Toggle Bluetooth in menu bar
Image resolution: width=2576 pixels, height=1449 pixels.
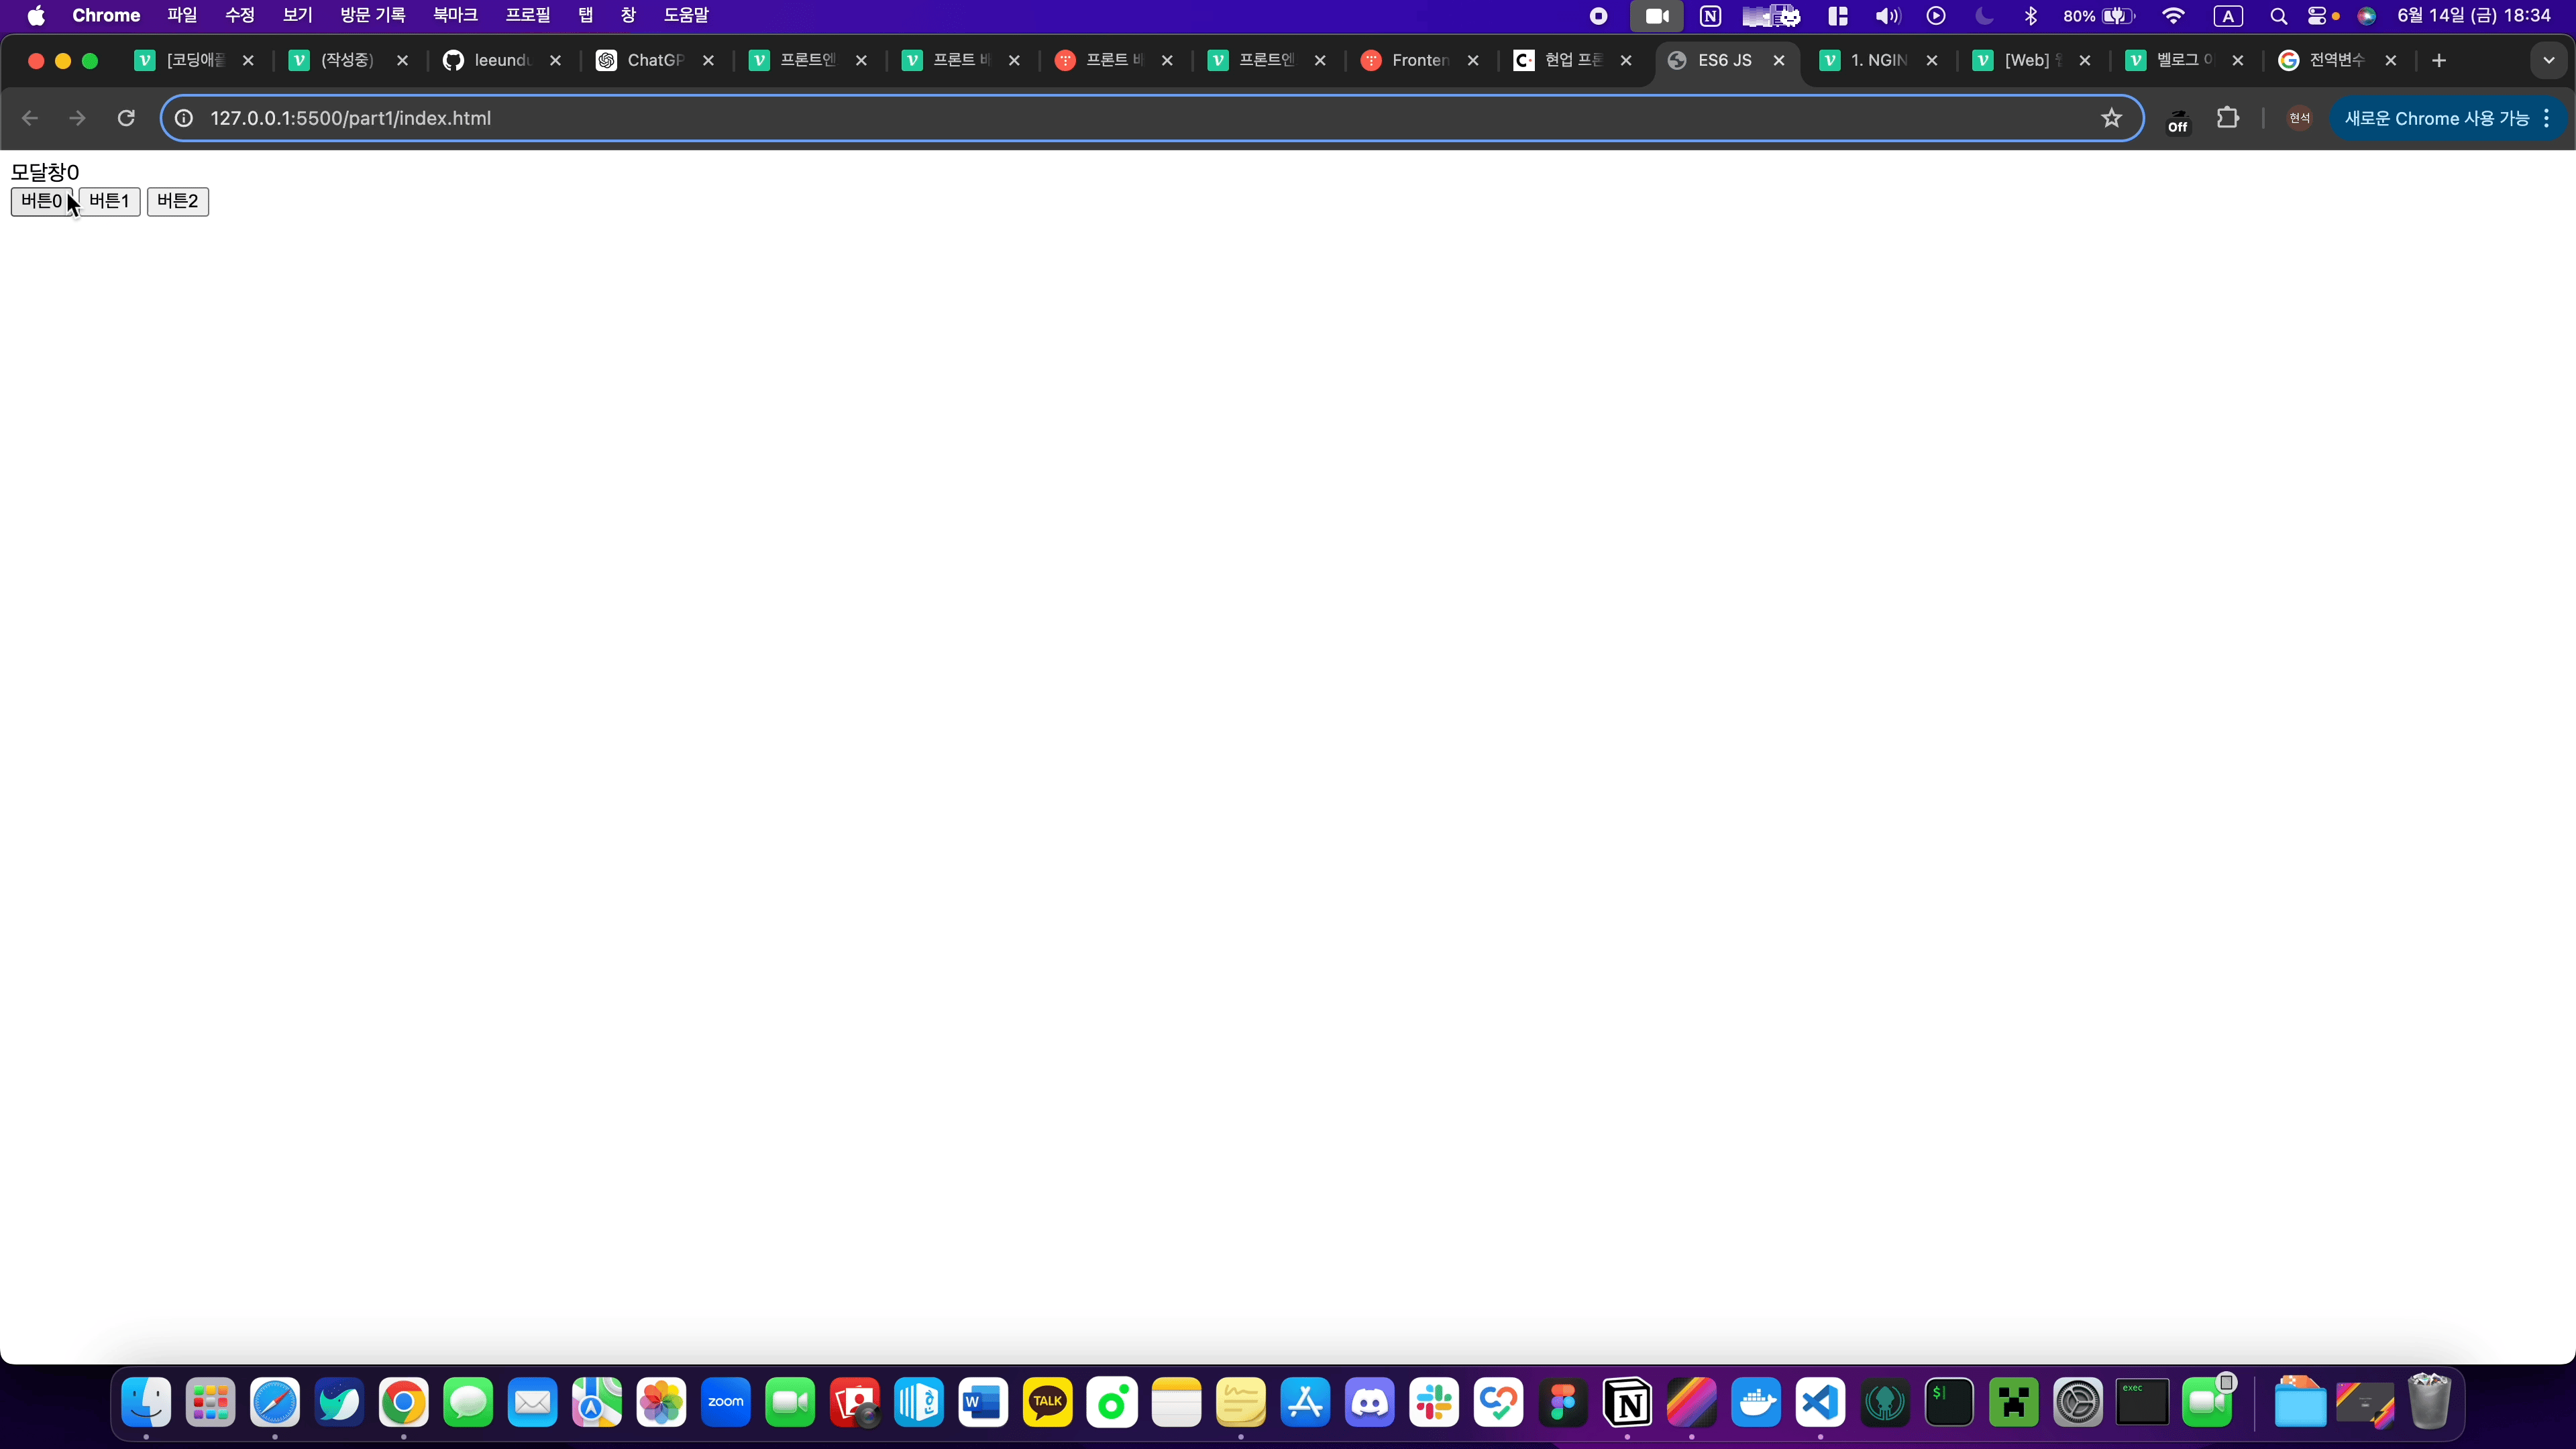[2031, 16]
